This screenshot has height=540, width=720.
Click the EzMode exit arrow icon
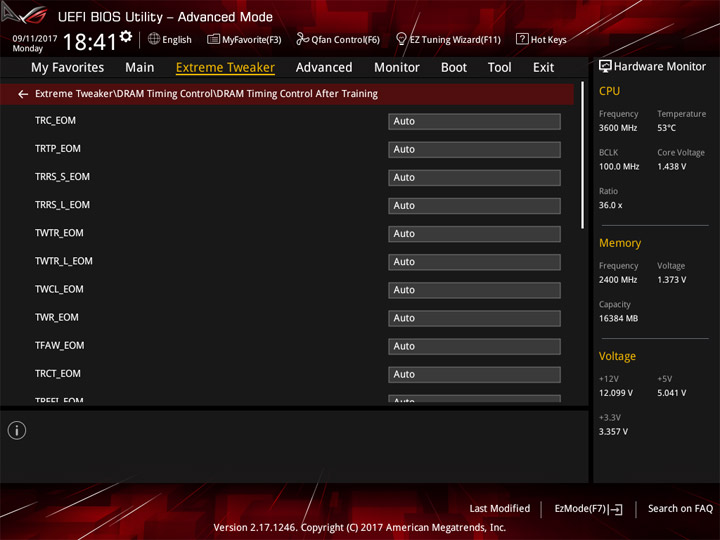616,509
